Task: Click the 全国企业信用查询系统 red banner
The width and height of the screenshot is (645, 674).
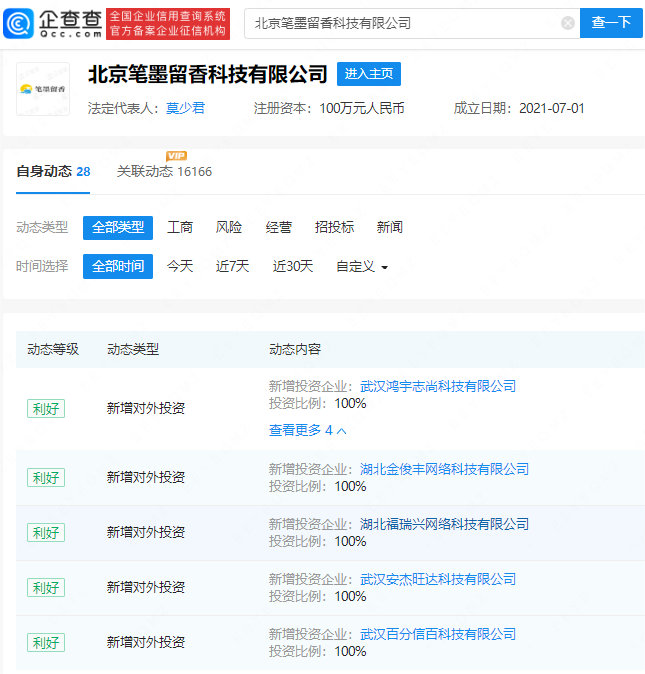Action: click(168, 24)
